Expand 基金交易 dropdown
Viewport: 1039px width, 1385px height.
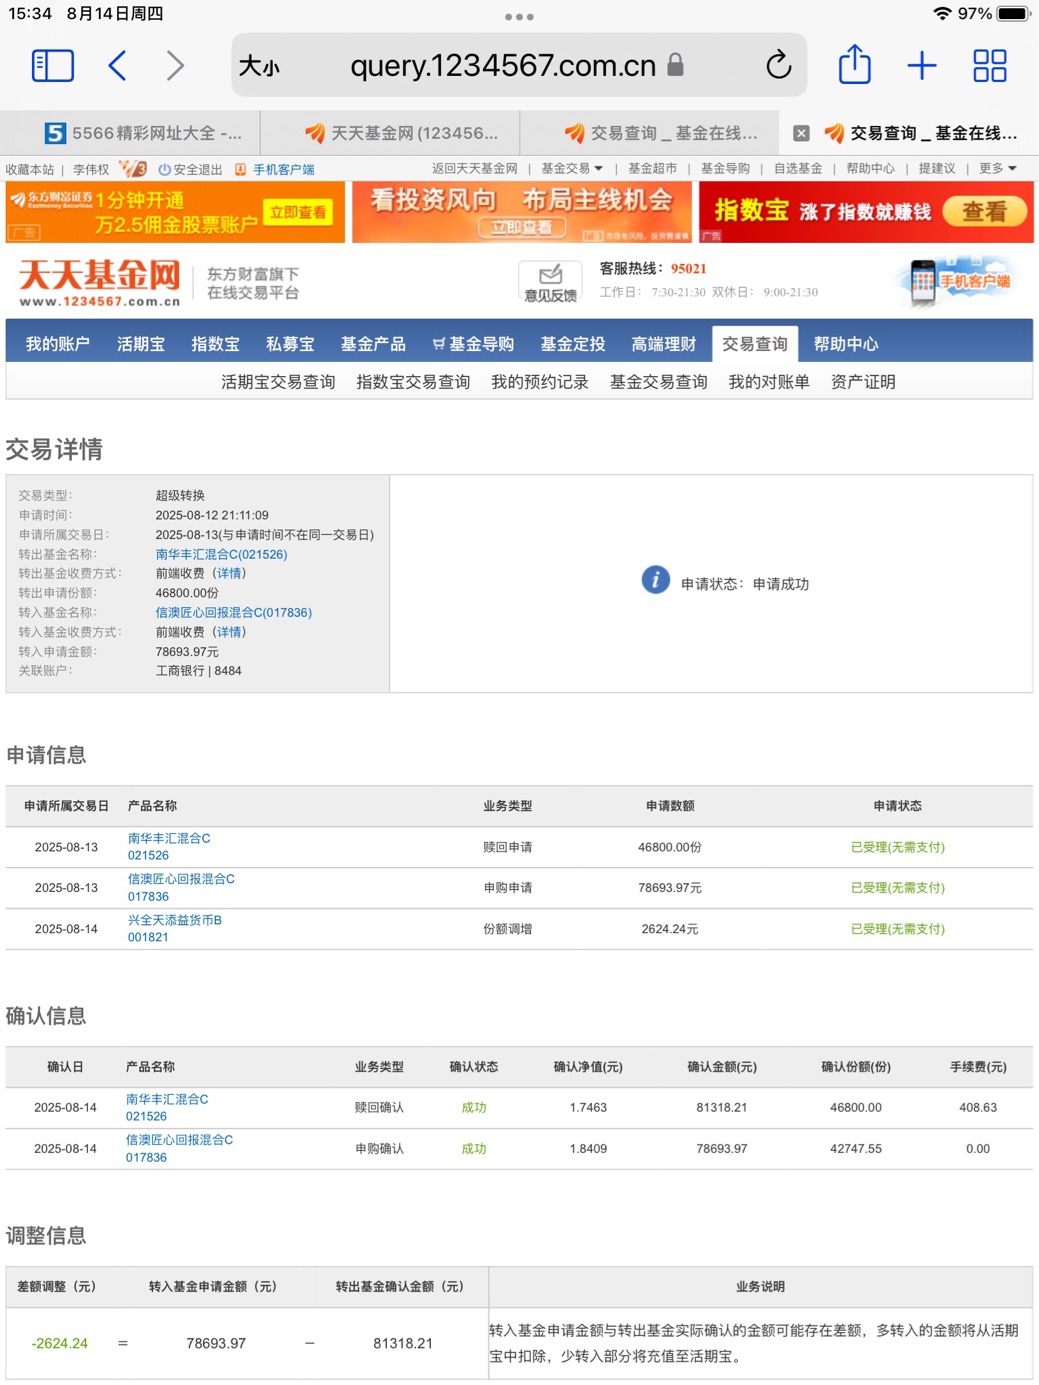tap(572, 168)
